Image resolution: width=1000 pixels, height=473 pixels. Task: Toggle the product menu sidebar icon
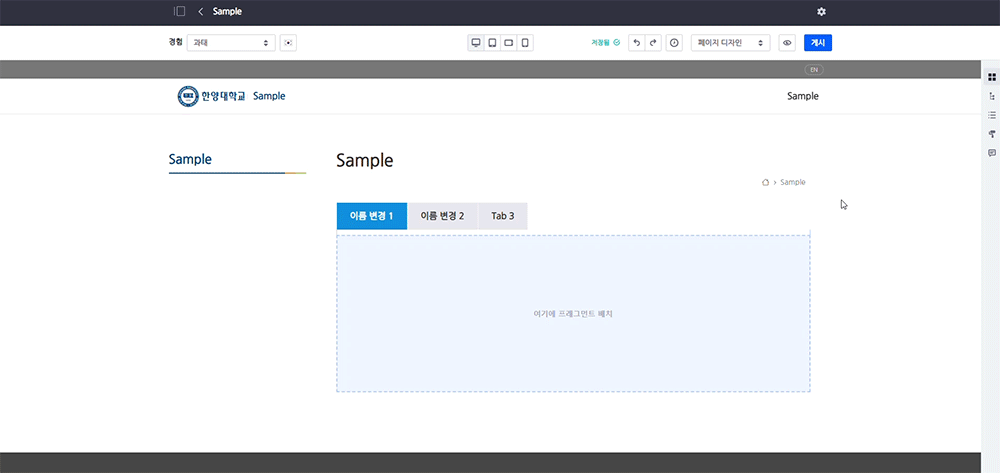[x=180, y=11]
